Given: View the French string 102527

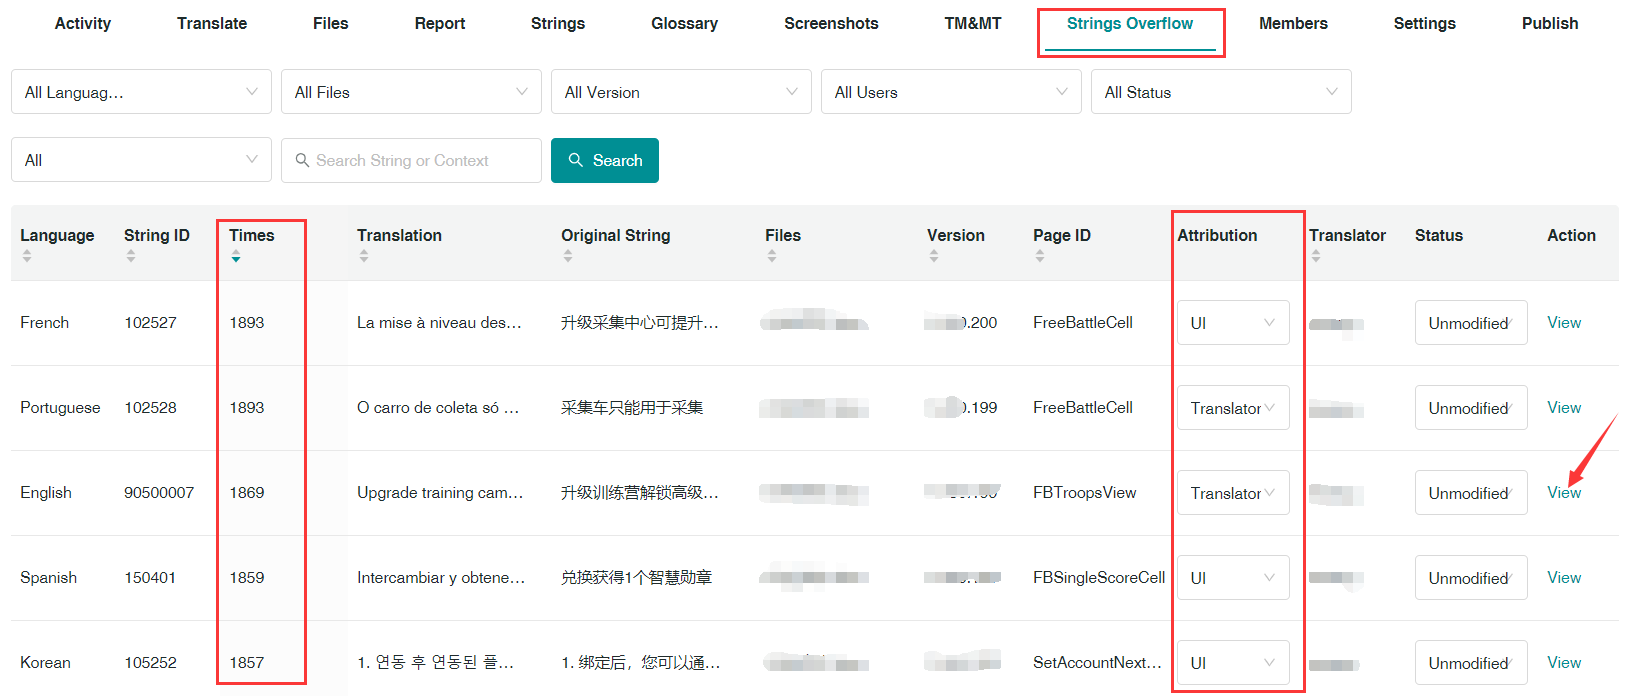Looking at the screenshot, I should 1564,322.
